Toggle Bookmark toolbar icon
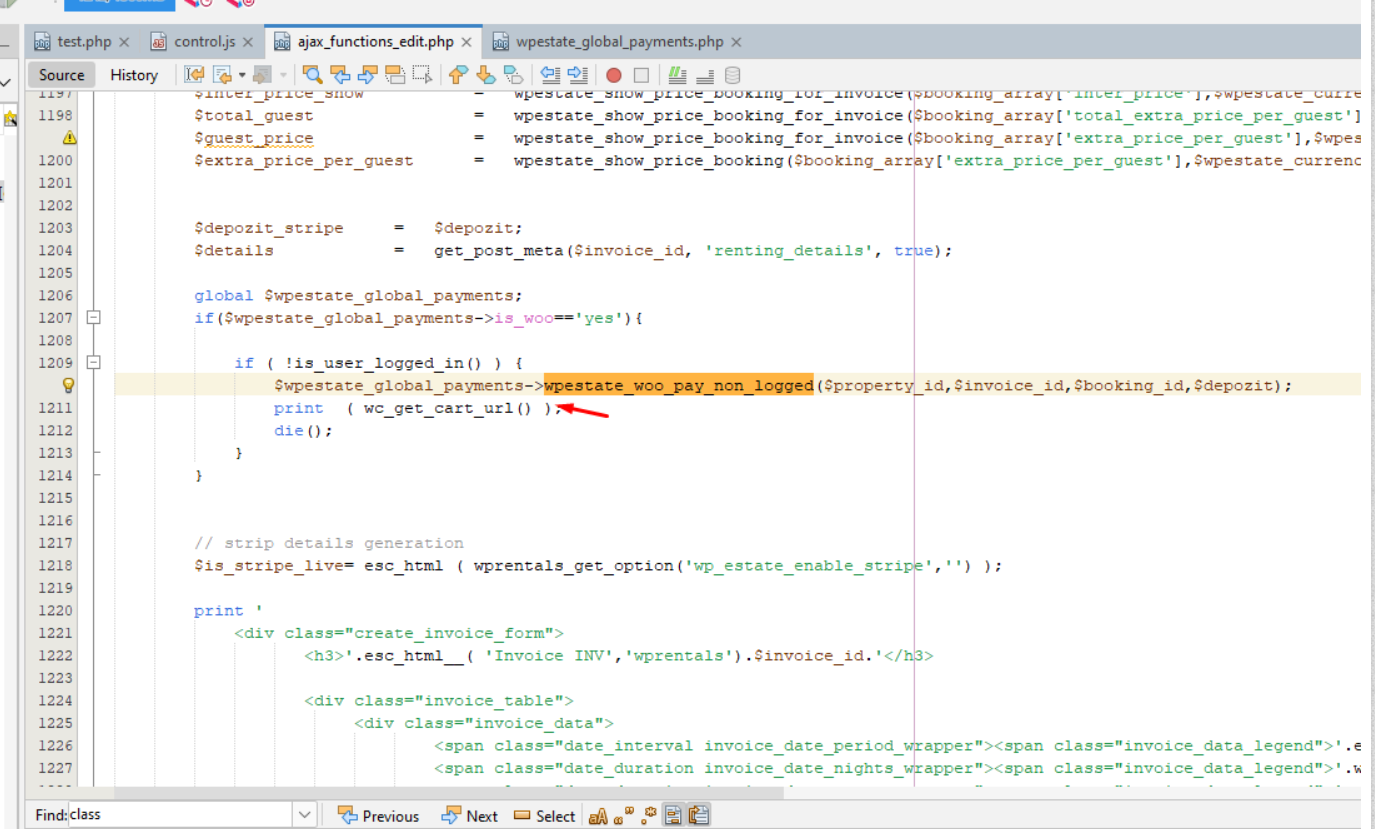This screenshot has width=1375, height=829. pyautogui.click(x=513, y=75)
